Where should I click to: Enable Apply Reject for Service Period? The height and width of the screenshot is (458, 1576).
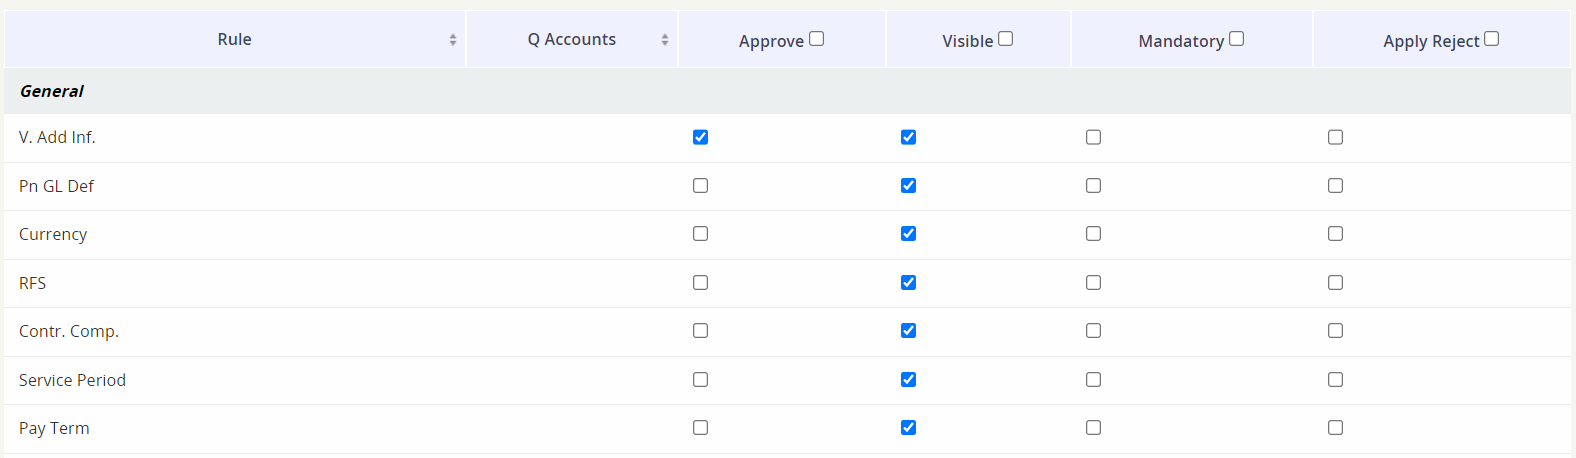[x=1335, y=380]
